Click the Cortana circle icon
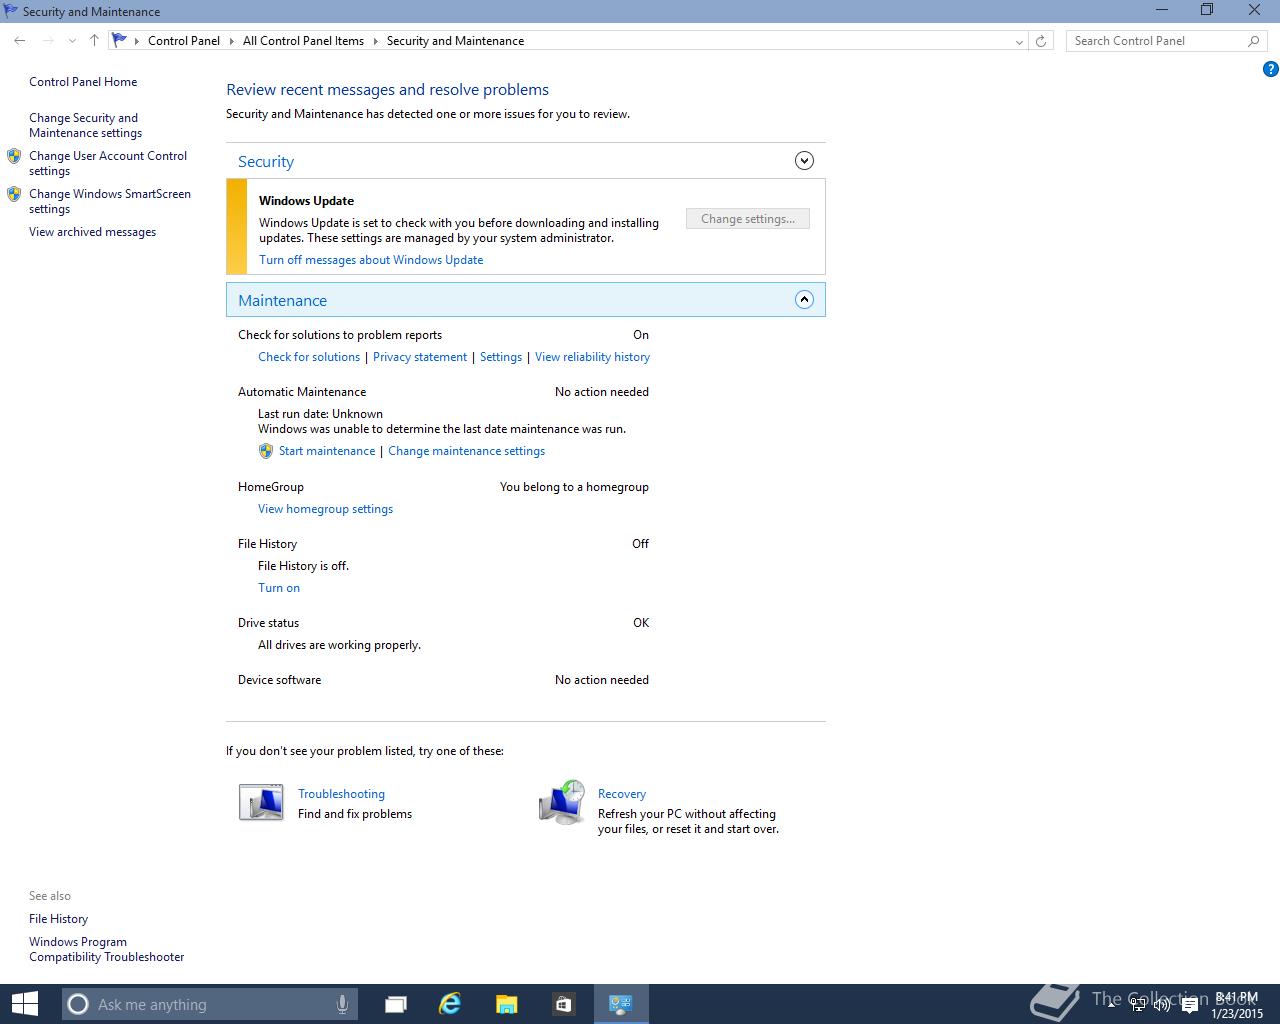Image resolution: width=1280 pixels, height=1024 pixels. point(78,1004)
